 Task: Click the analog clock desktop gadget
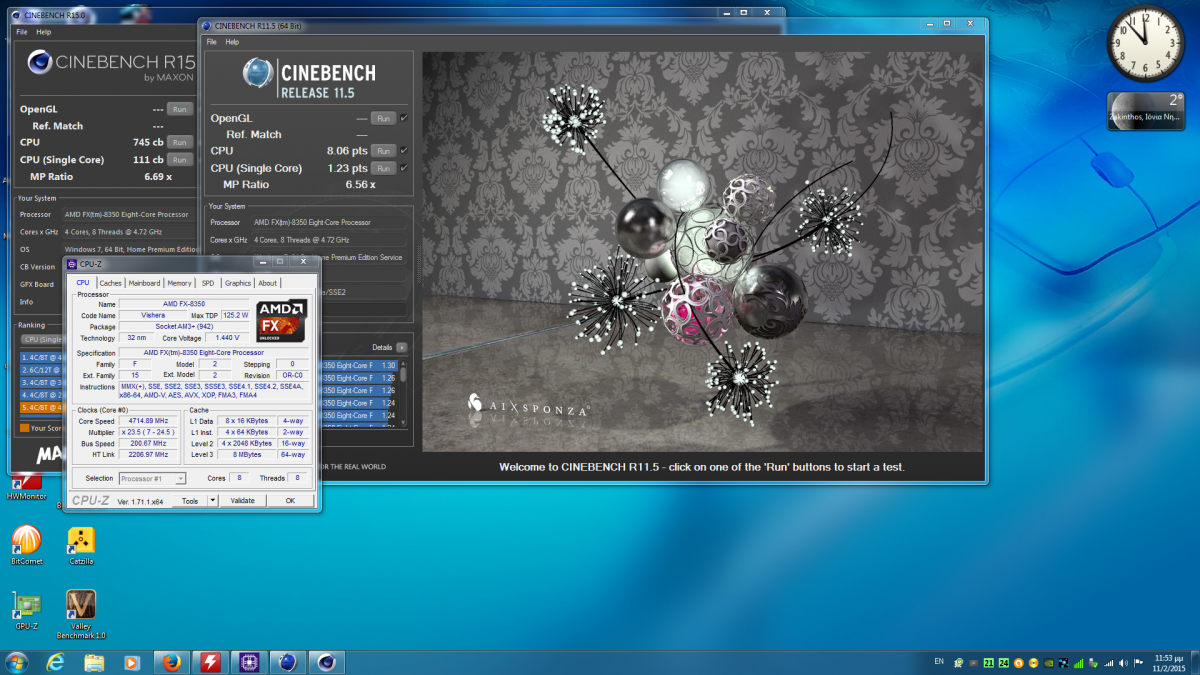[x=1145, y=43]
